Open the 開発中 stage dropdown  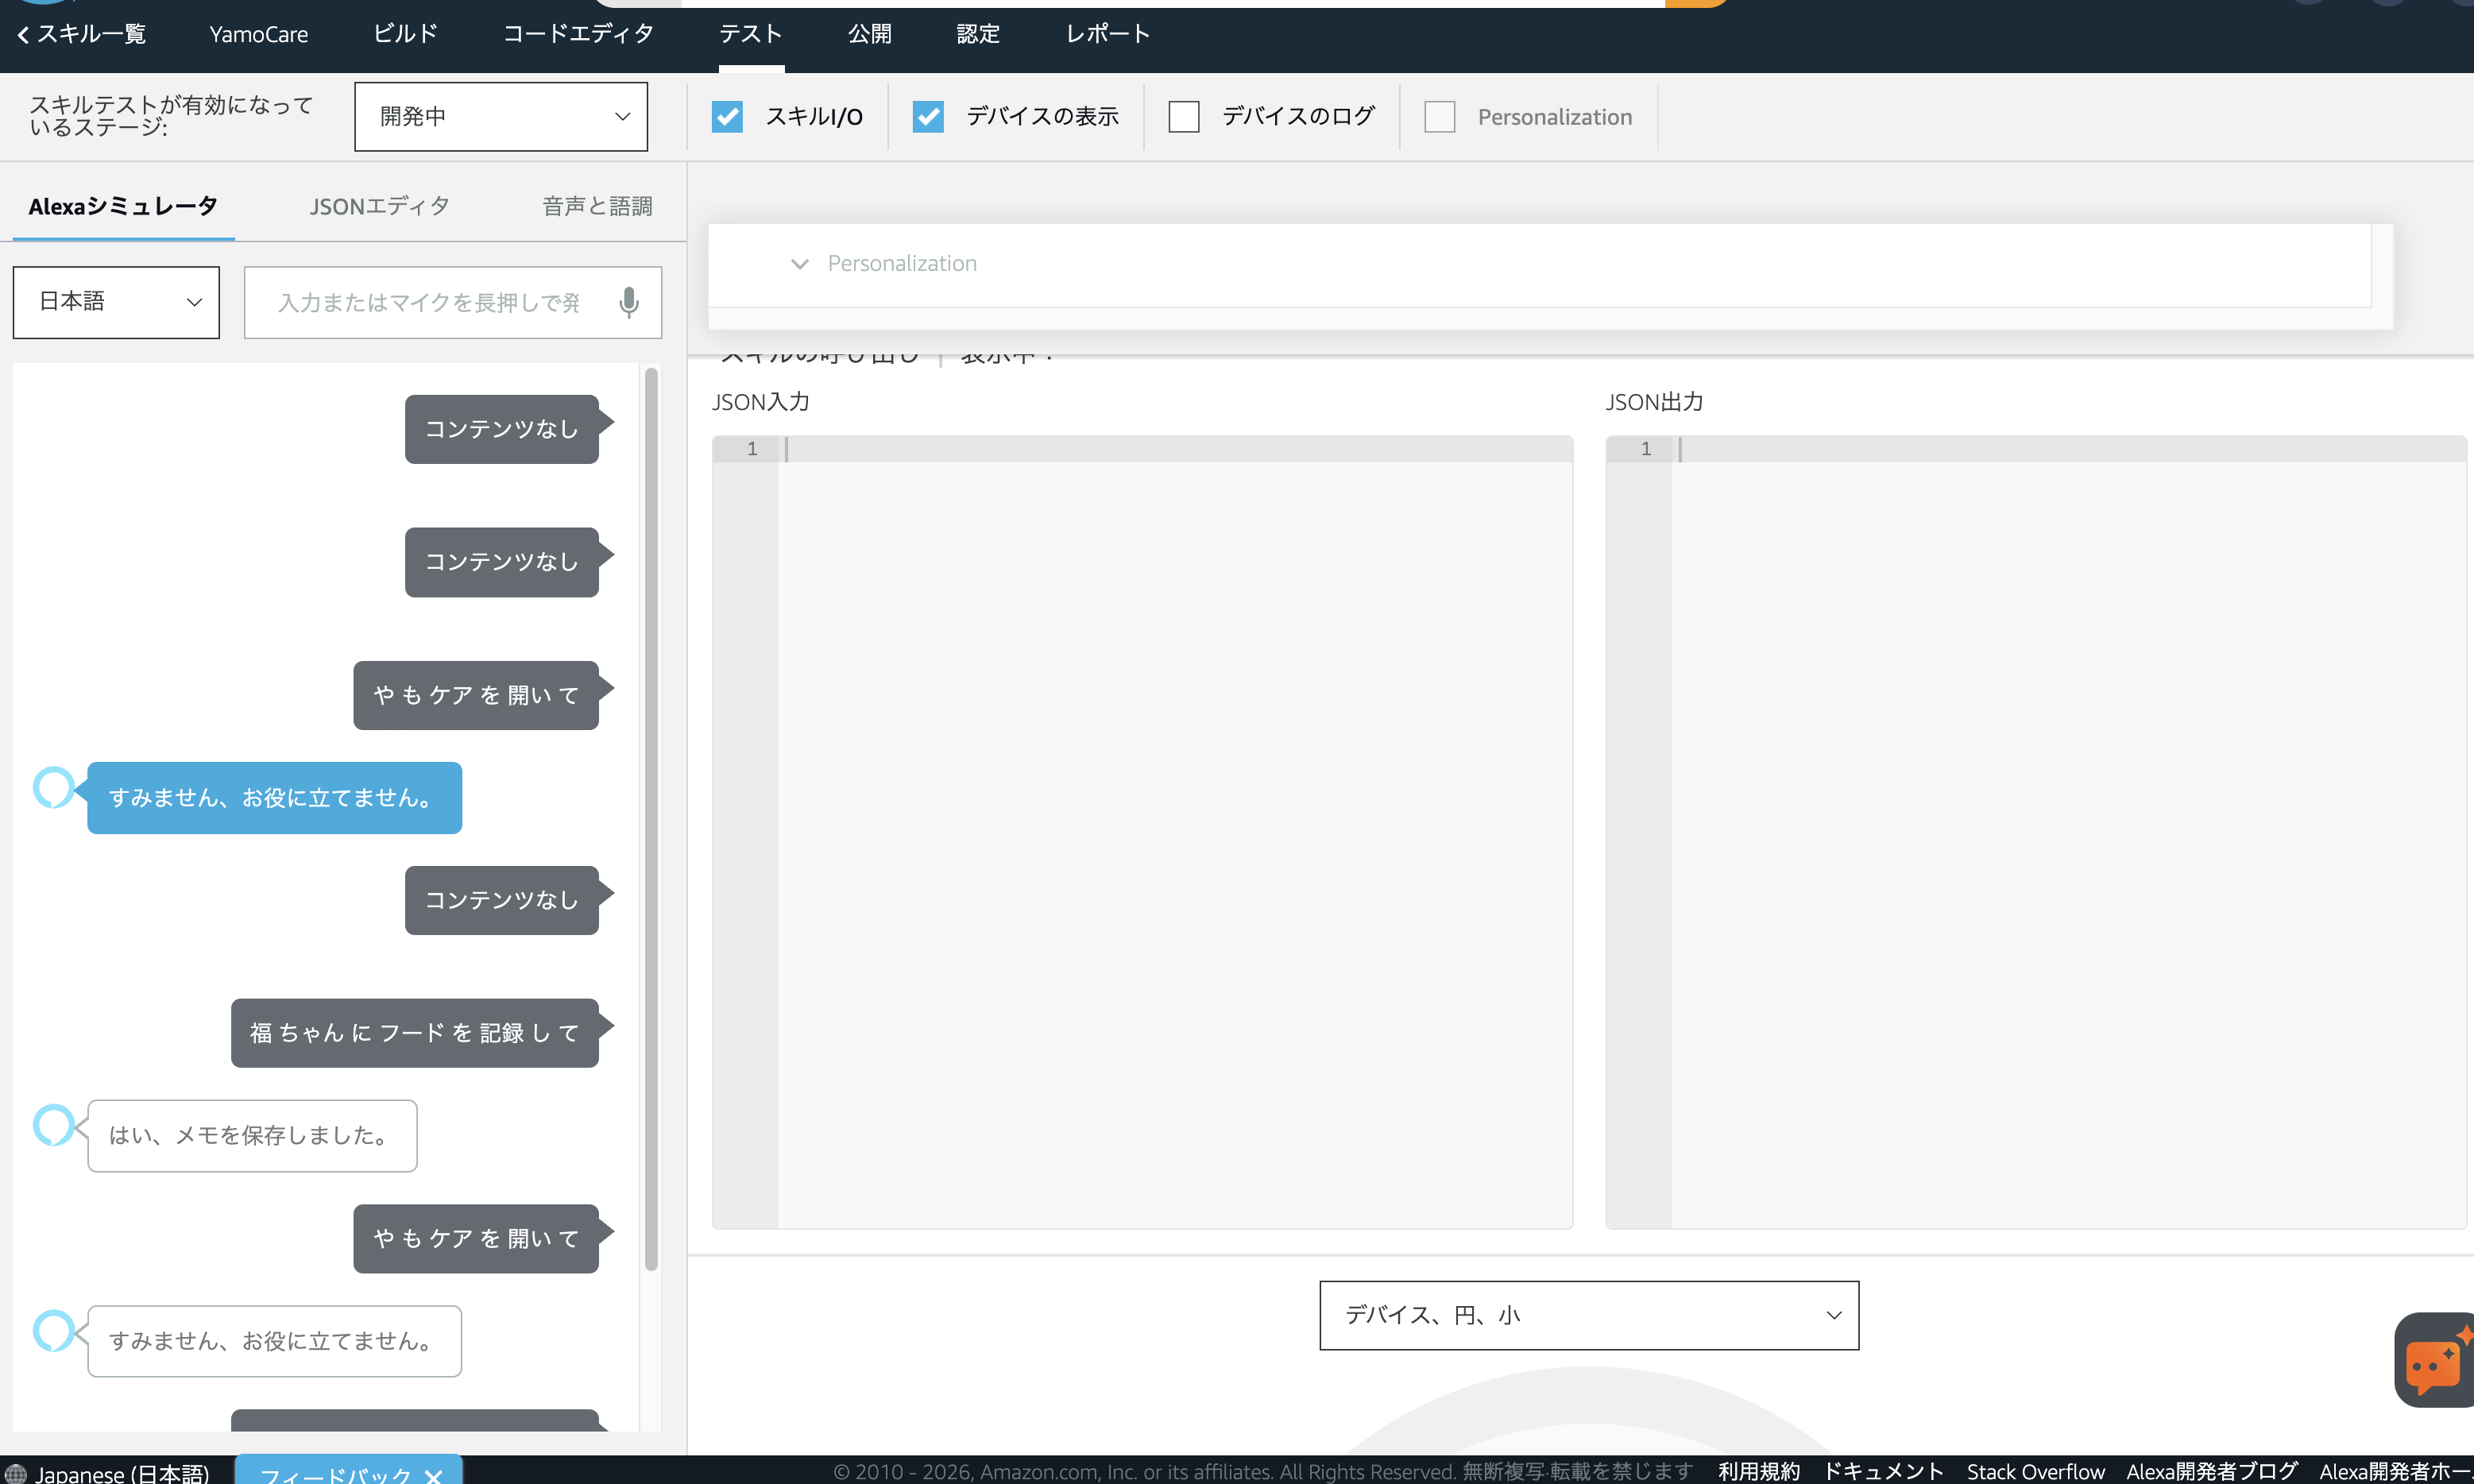click(x=500, y=116)
